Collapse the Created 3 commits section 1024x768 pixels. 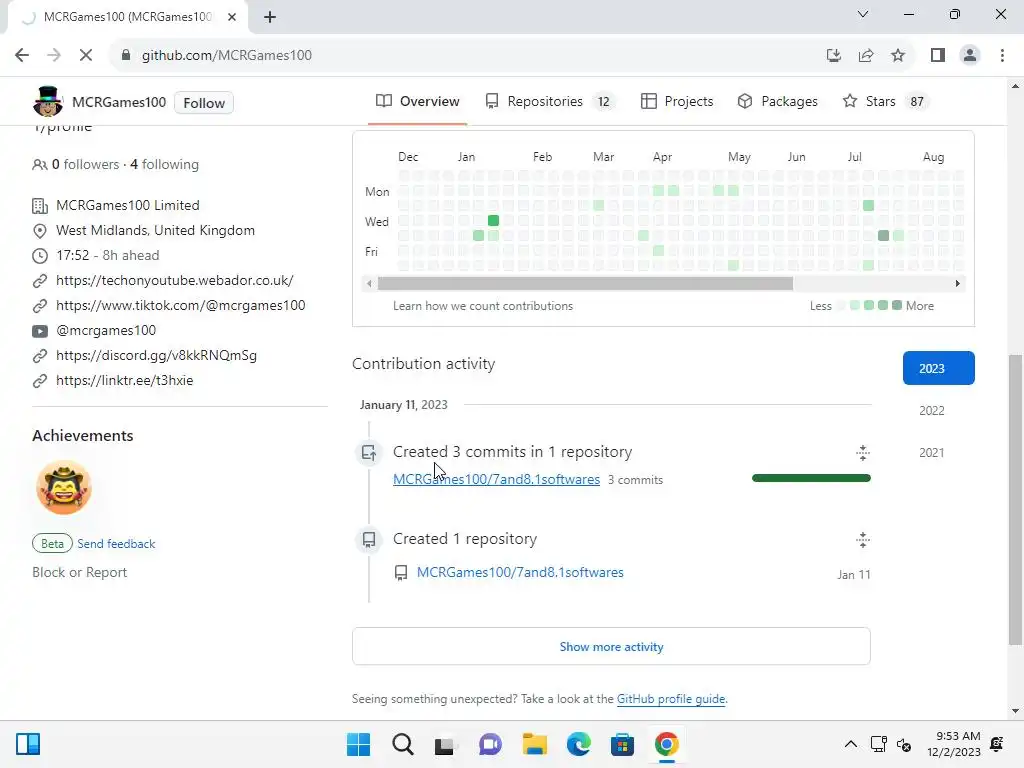point(863,453)
